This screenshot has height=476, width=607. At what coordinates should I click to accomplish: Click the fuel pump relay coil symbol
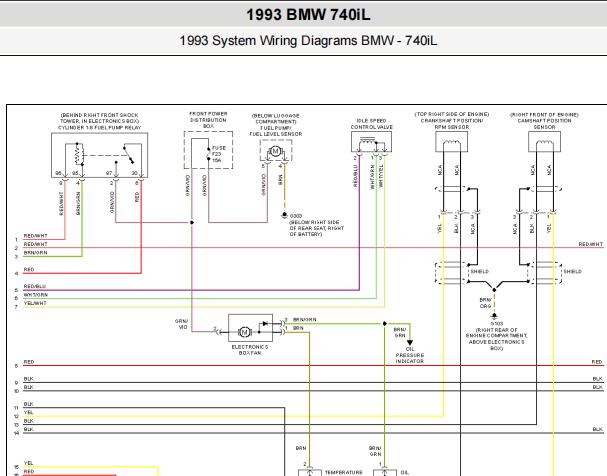[78, 156]
